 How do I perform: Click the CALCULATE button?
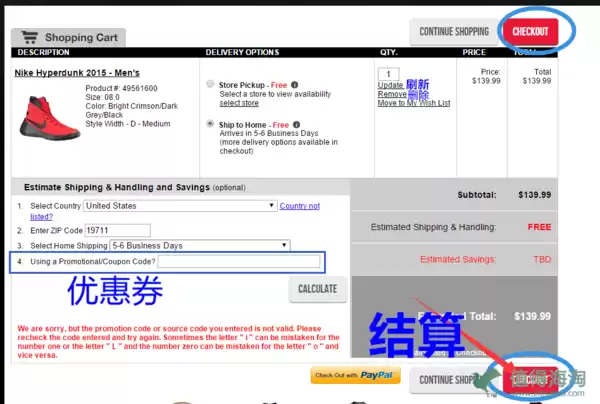click(x=318, y=289)
